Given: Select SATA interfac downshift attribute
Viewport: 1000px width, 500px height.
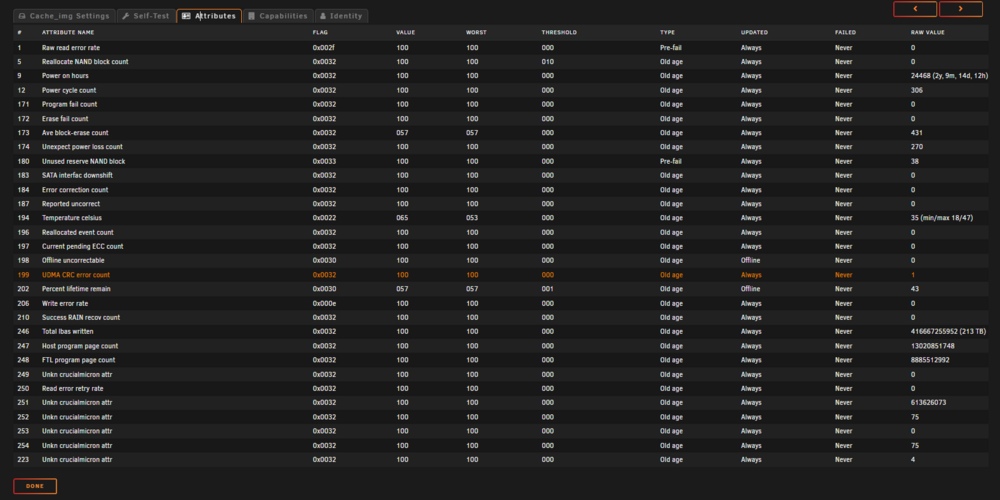Looking at the screenshot, I should coord(501,175).
